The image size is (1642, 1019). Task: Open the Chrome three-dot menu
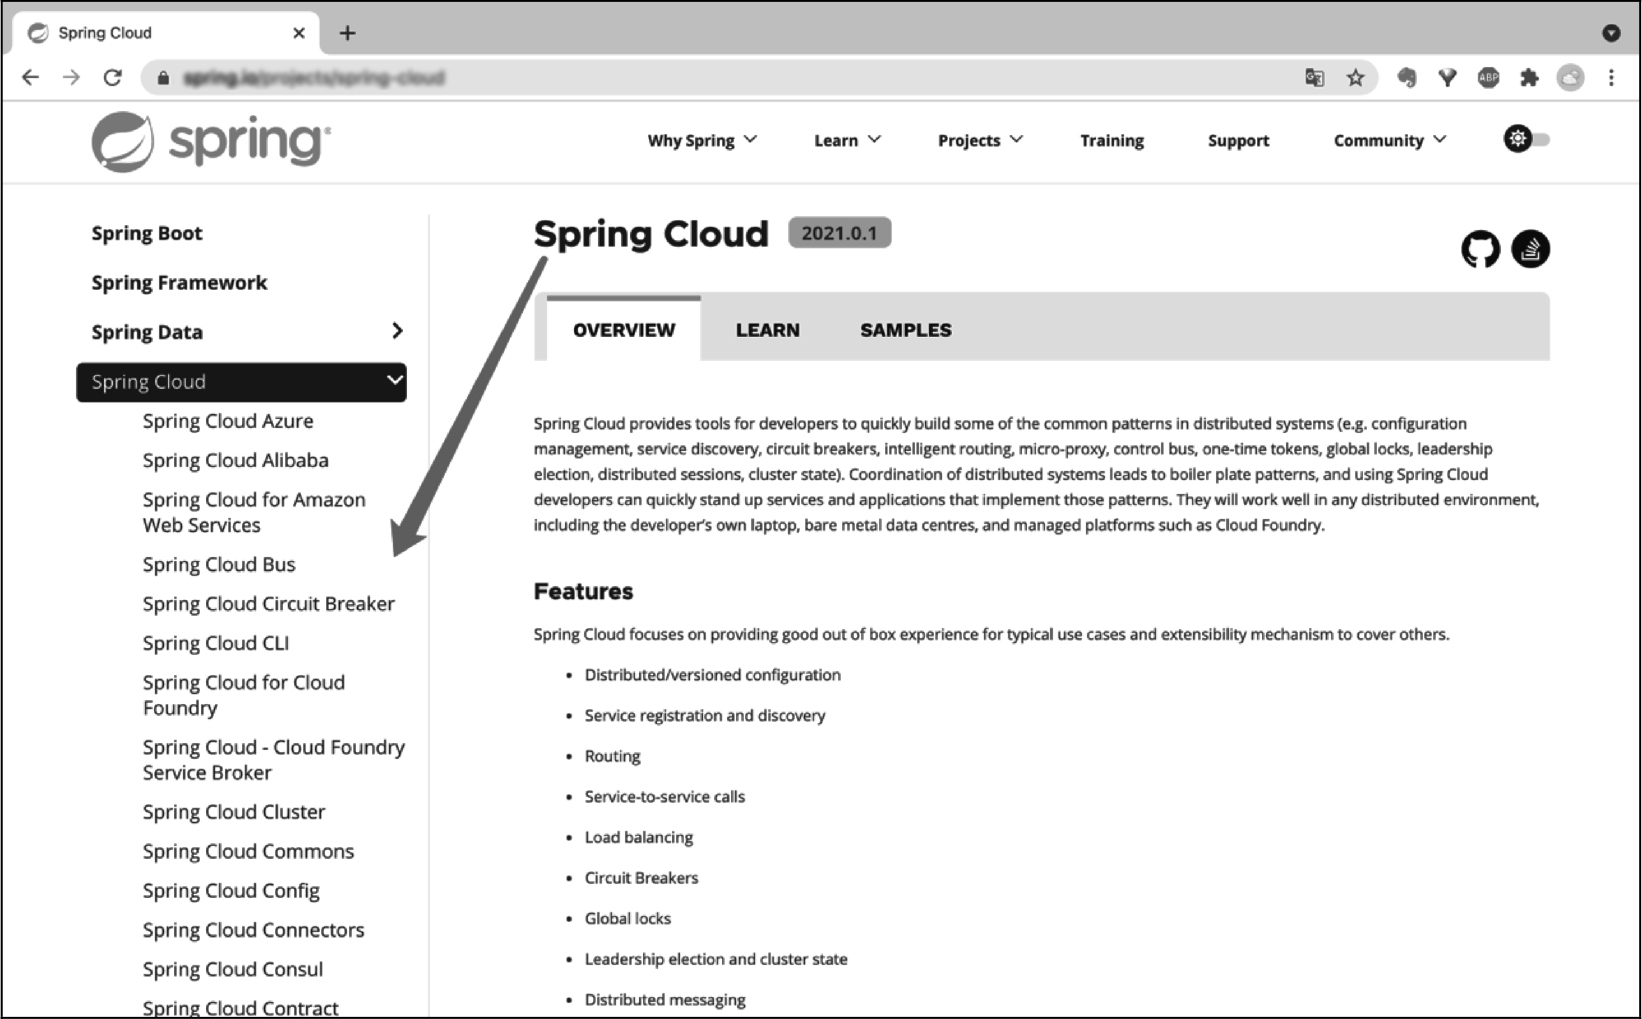1611,78
